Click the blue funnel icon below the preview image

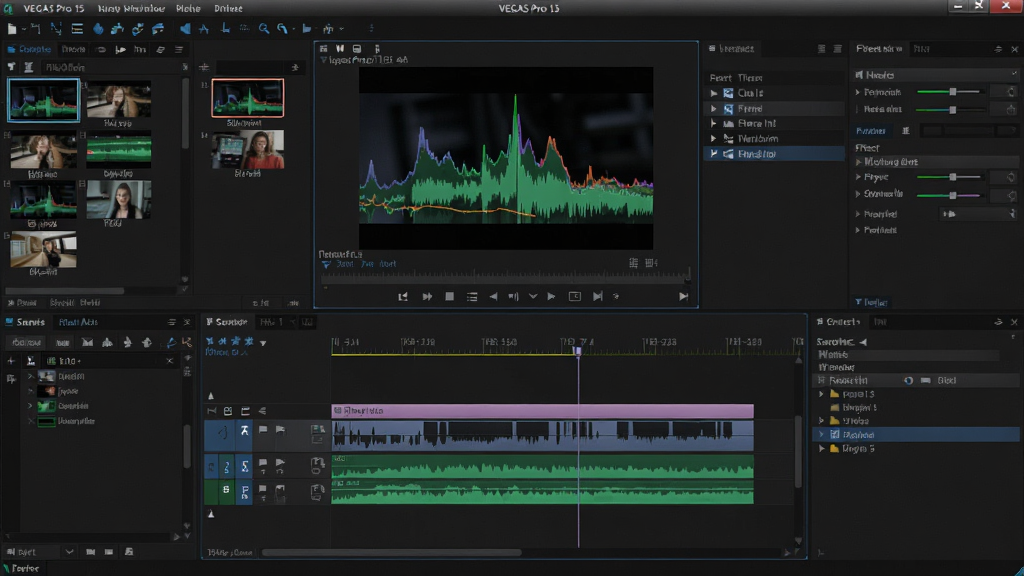click(x=326, y=264)
